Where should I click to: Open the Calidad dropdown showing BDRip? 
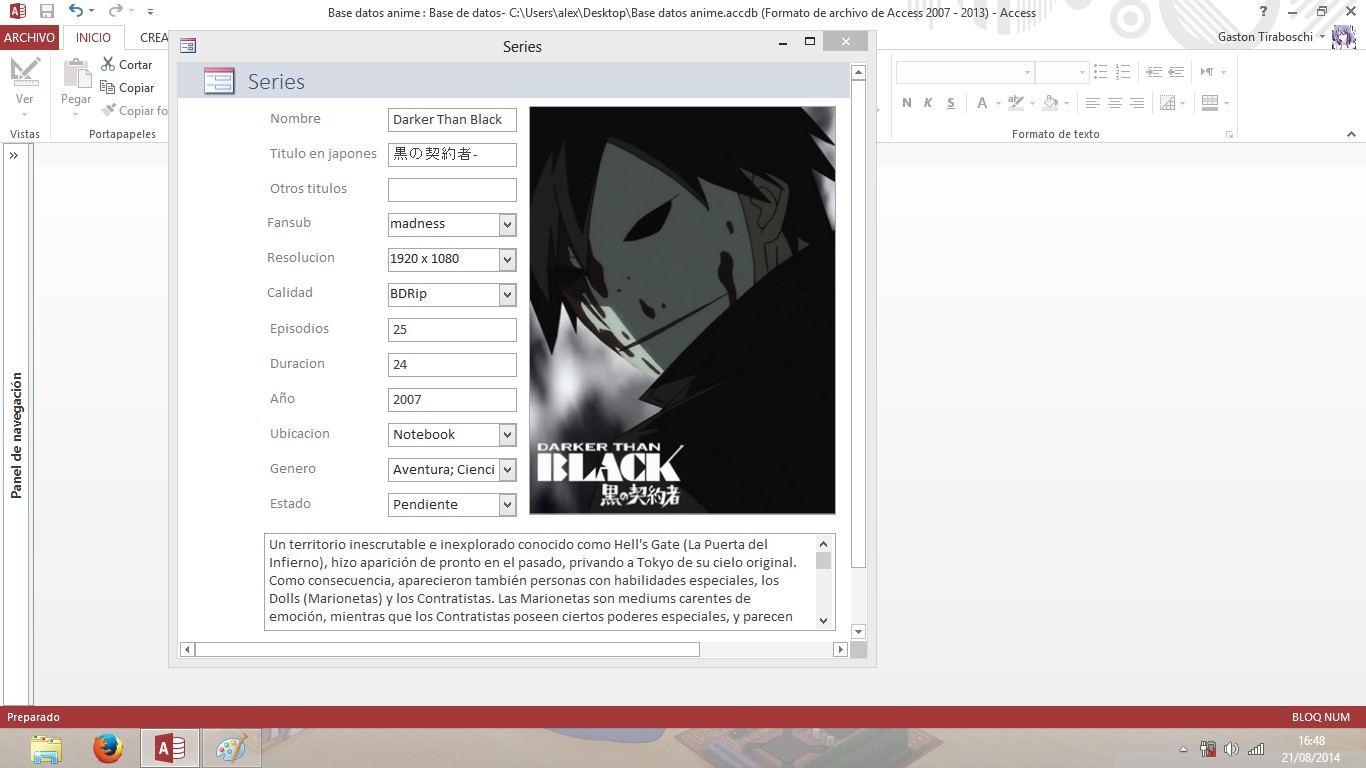coord(507,295)
